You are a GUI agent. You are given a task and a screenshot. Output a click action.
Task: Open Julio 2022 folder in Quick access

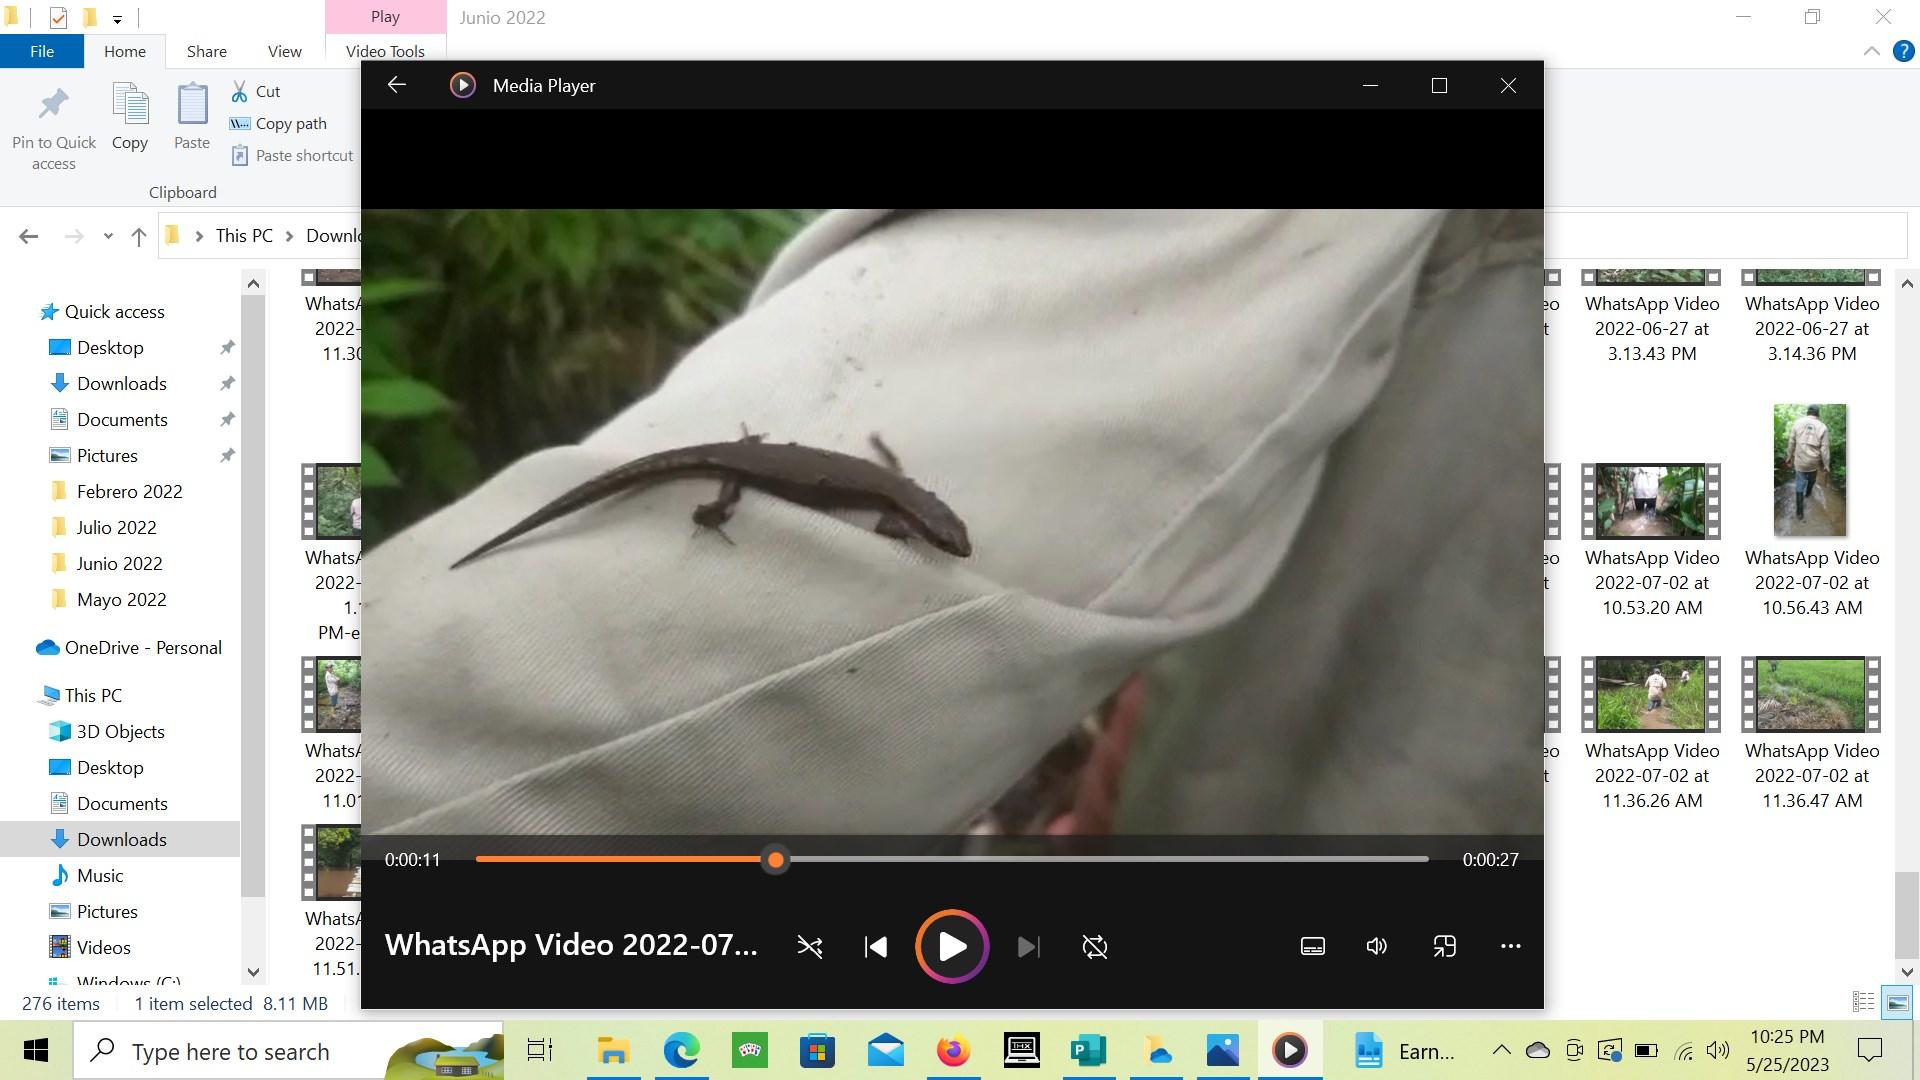(116, 527)
